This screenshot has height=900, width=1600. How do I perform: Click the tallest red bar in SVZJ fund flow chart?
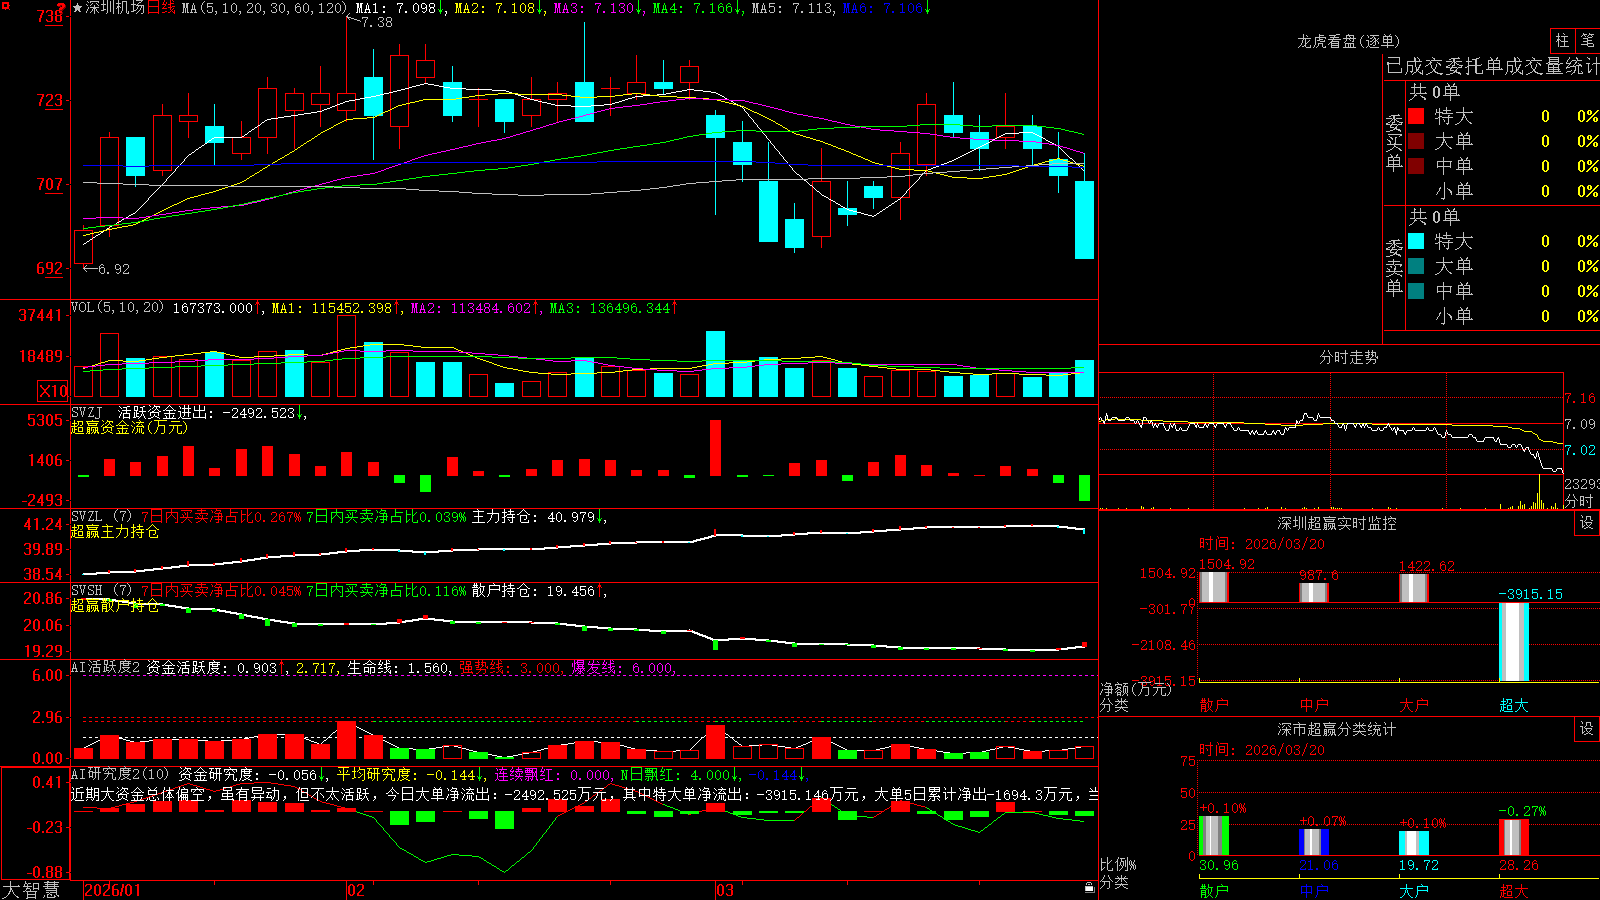[x=715, y=448]
